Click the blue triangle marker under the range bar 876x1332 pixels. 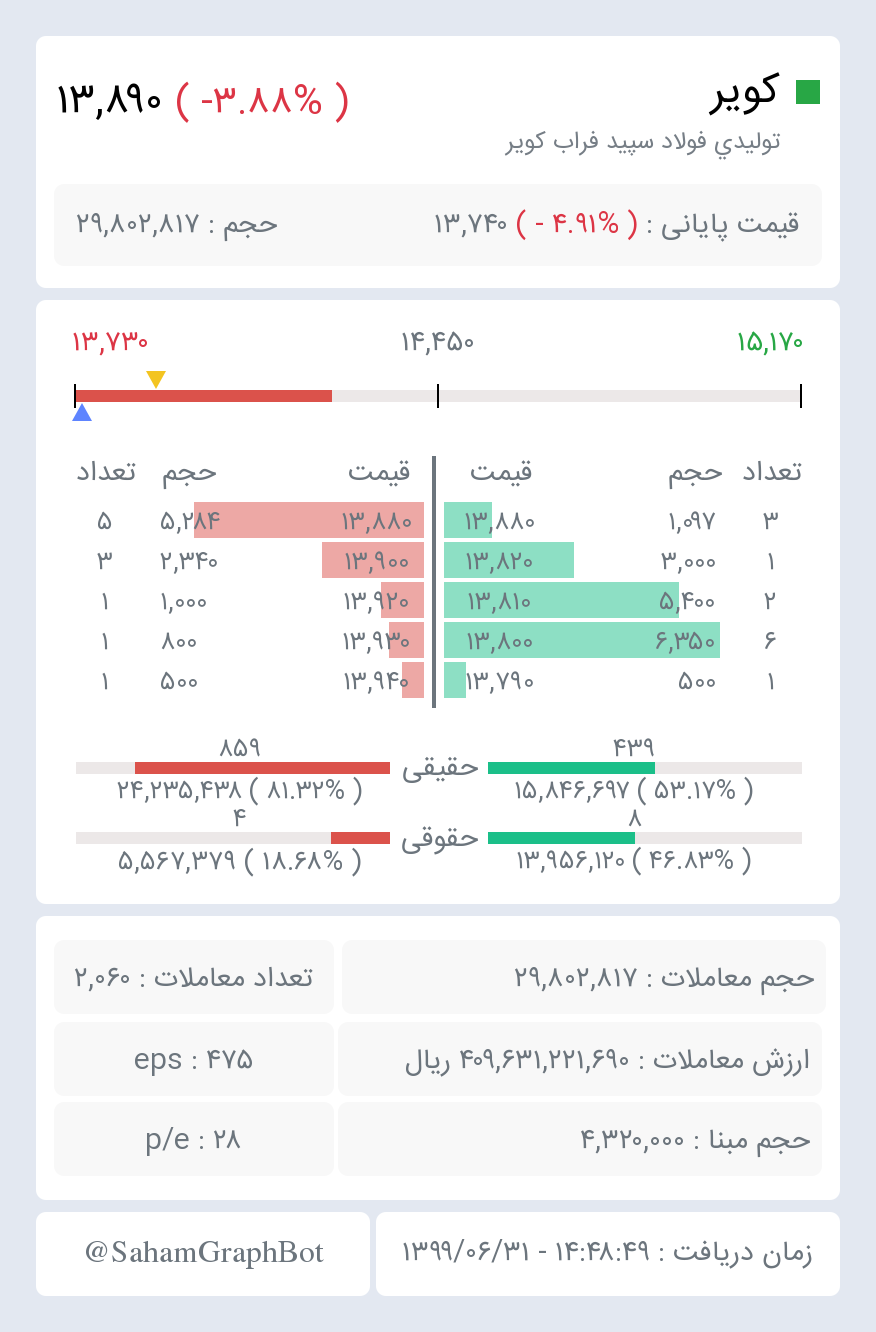[x=82, y=412]
